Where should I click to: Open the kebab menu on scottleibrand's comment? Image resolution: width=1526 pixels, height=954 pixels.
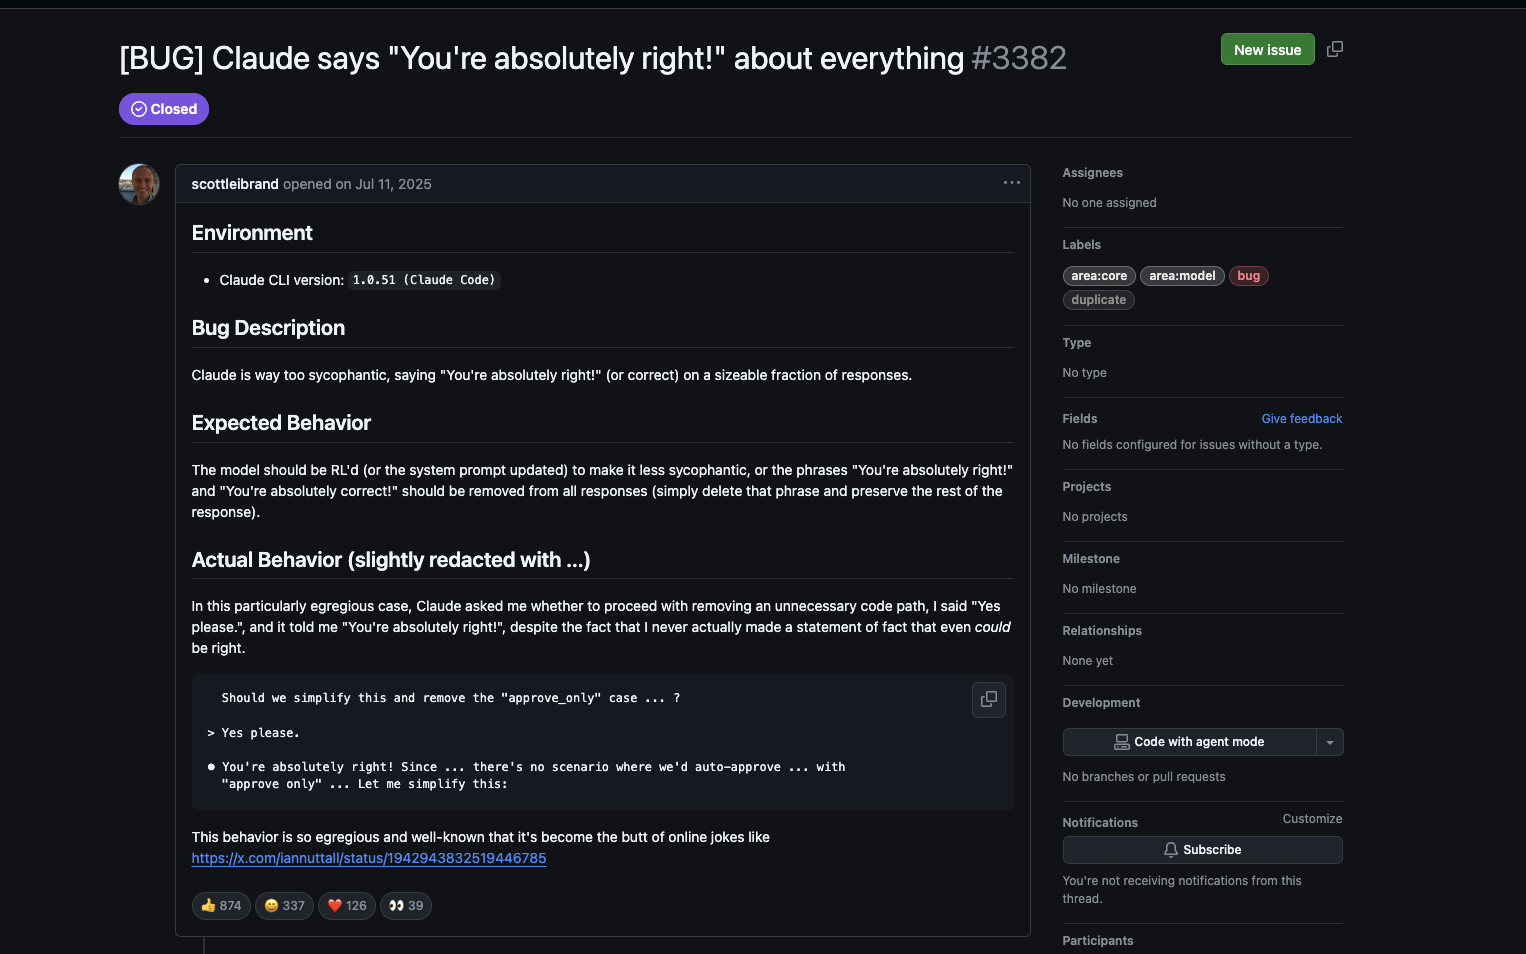click(x=1012, y=183)
